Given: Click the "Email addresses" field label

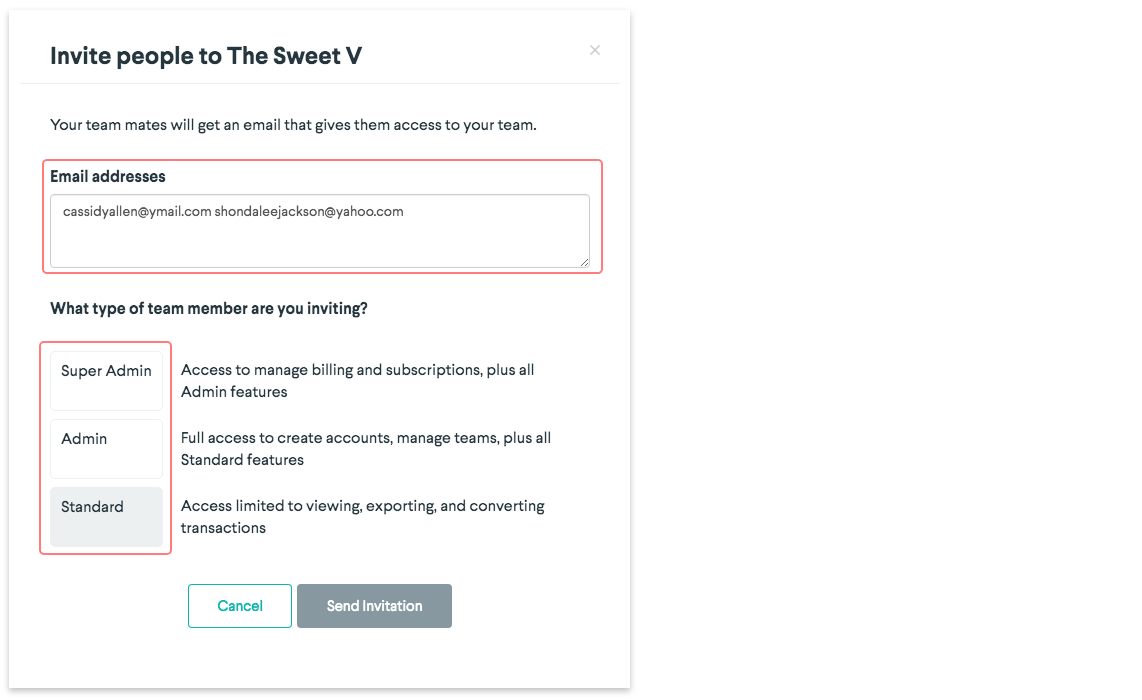Looking at the screenshot, I should click(x=108, y=176).
